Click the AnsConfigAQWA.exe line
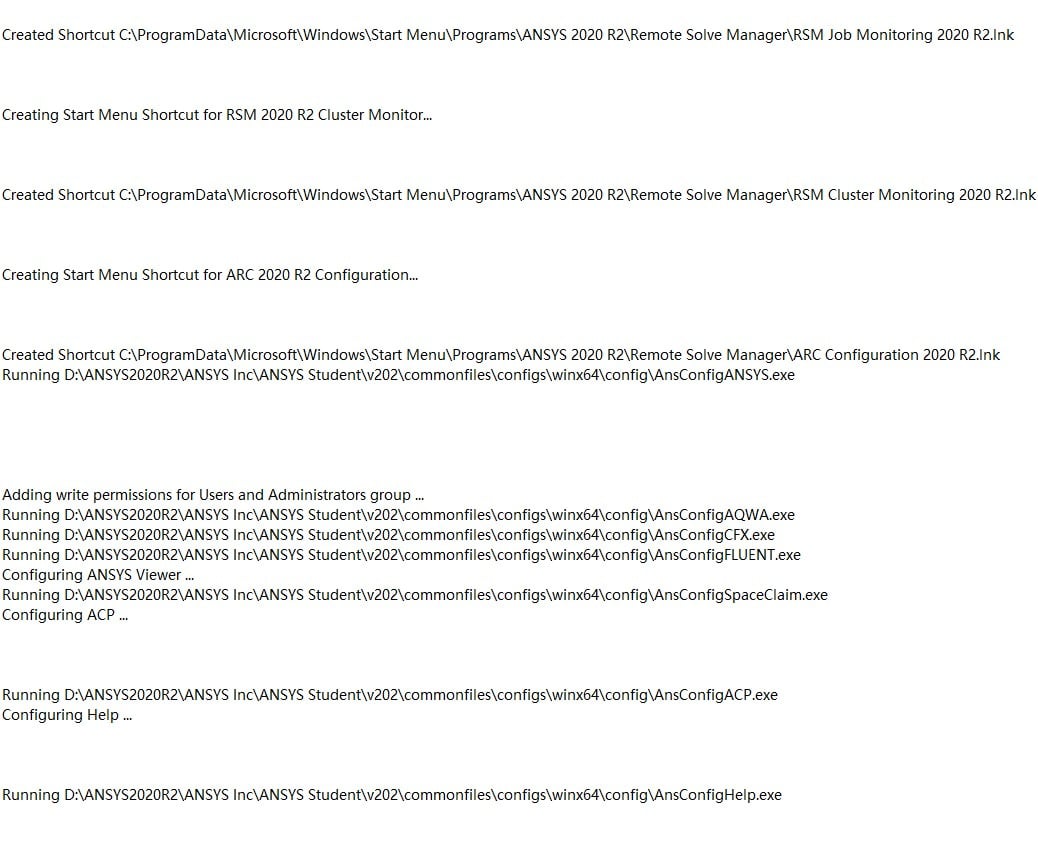1038x847 pixels. click(398, 515)
